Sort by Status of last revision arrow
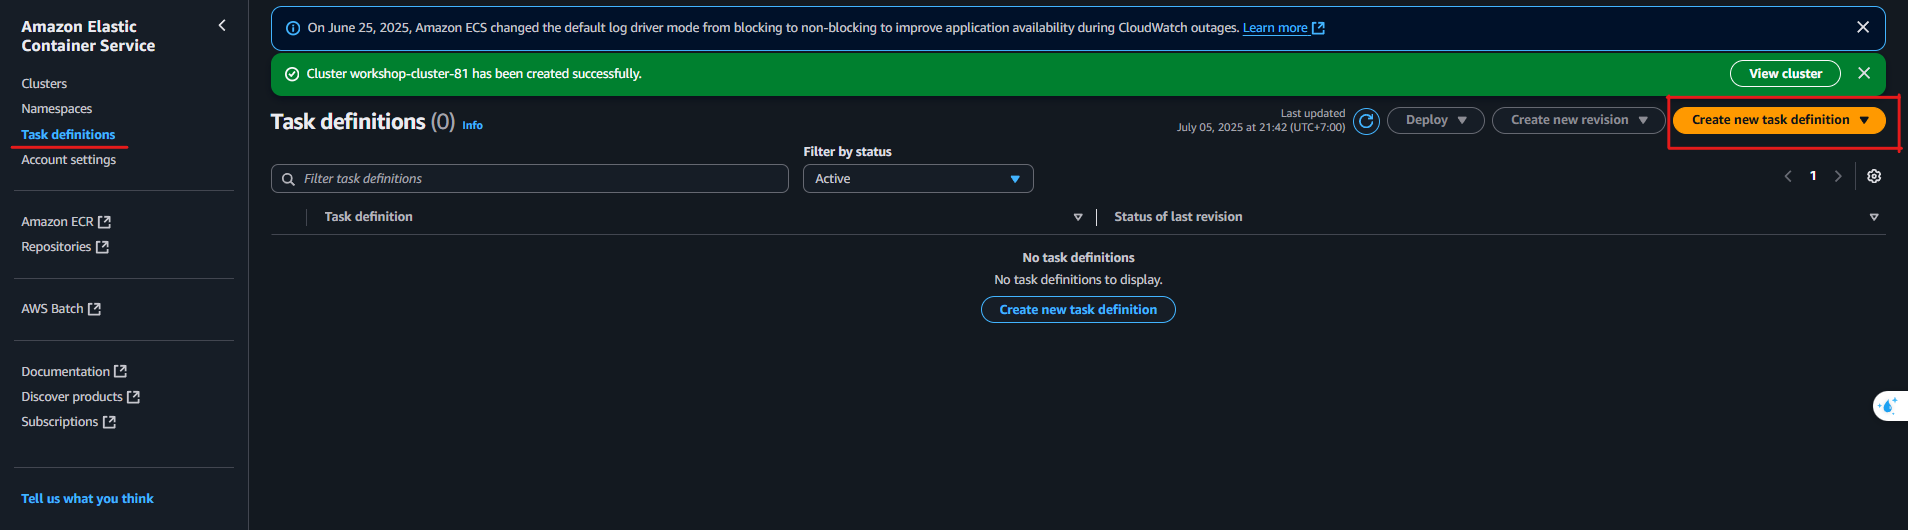The height and width of the screenshot is (530, 1908). pyautogui.click(x=1874, y=217)
